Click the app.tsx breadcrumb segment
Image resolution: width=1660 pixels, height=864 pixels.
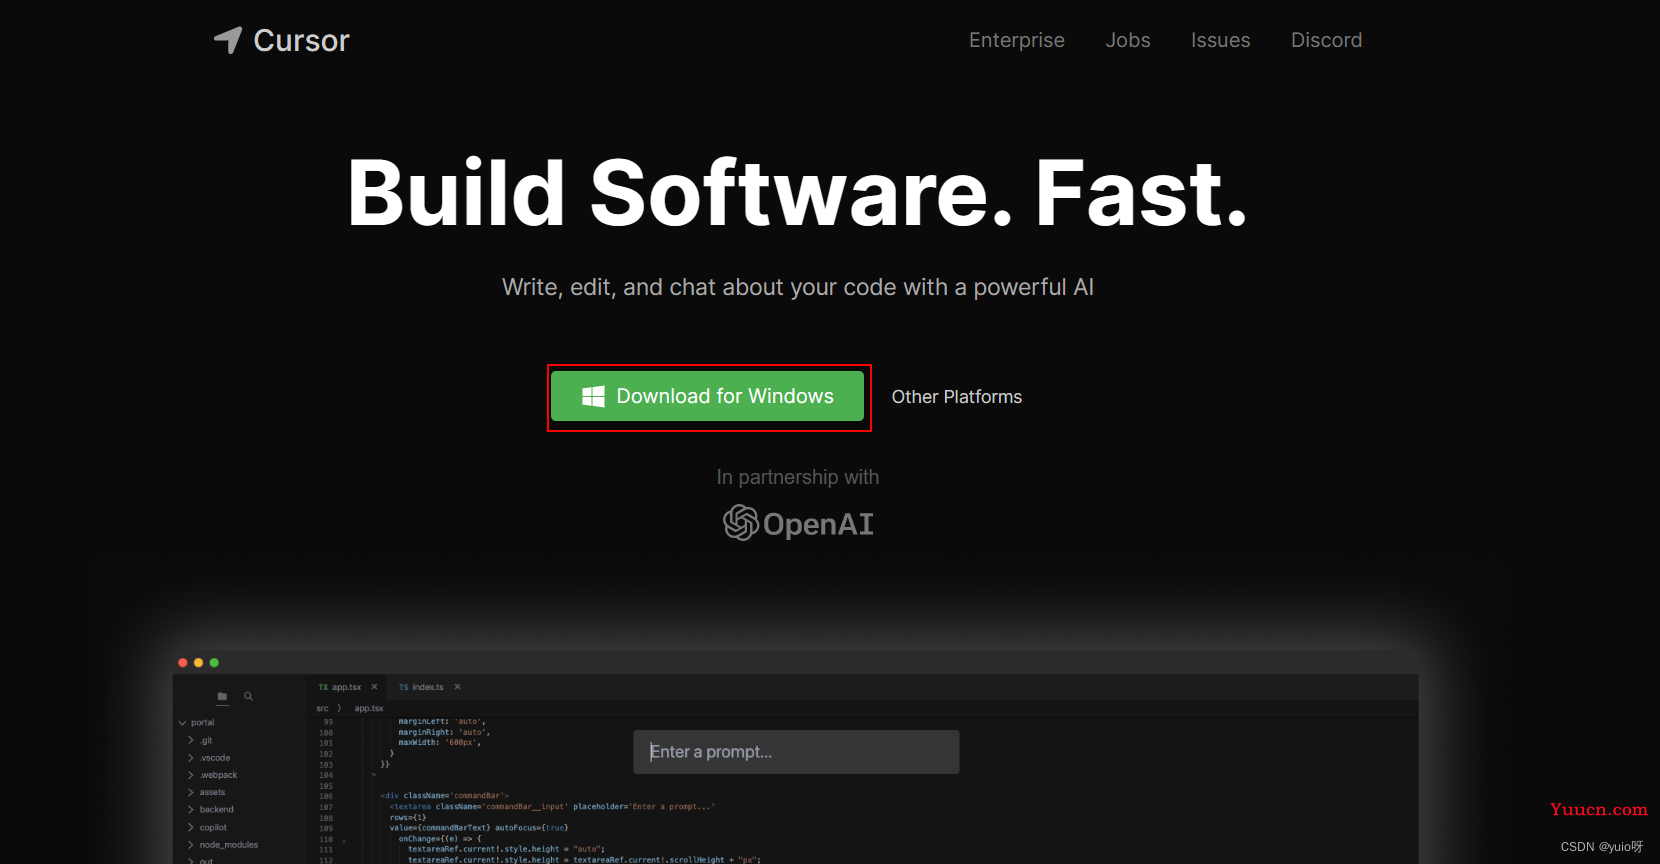369,708
